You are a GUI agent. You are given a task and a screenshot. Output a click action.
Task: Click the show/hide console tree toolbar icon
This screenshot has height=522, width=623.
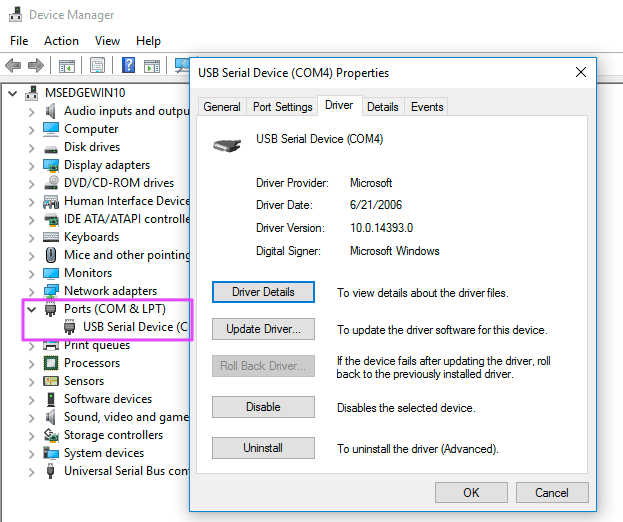tap(67, 66)
